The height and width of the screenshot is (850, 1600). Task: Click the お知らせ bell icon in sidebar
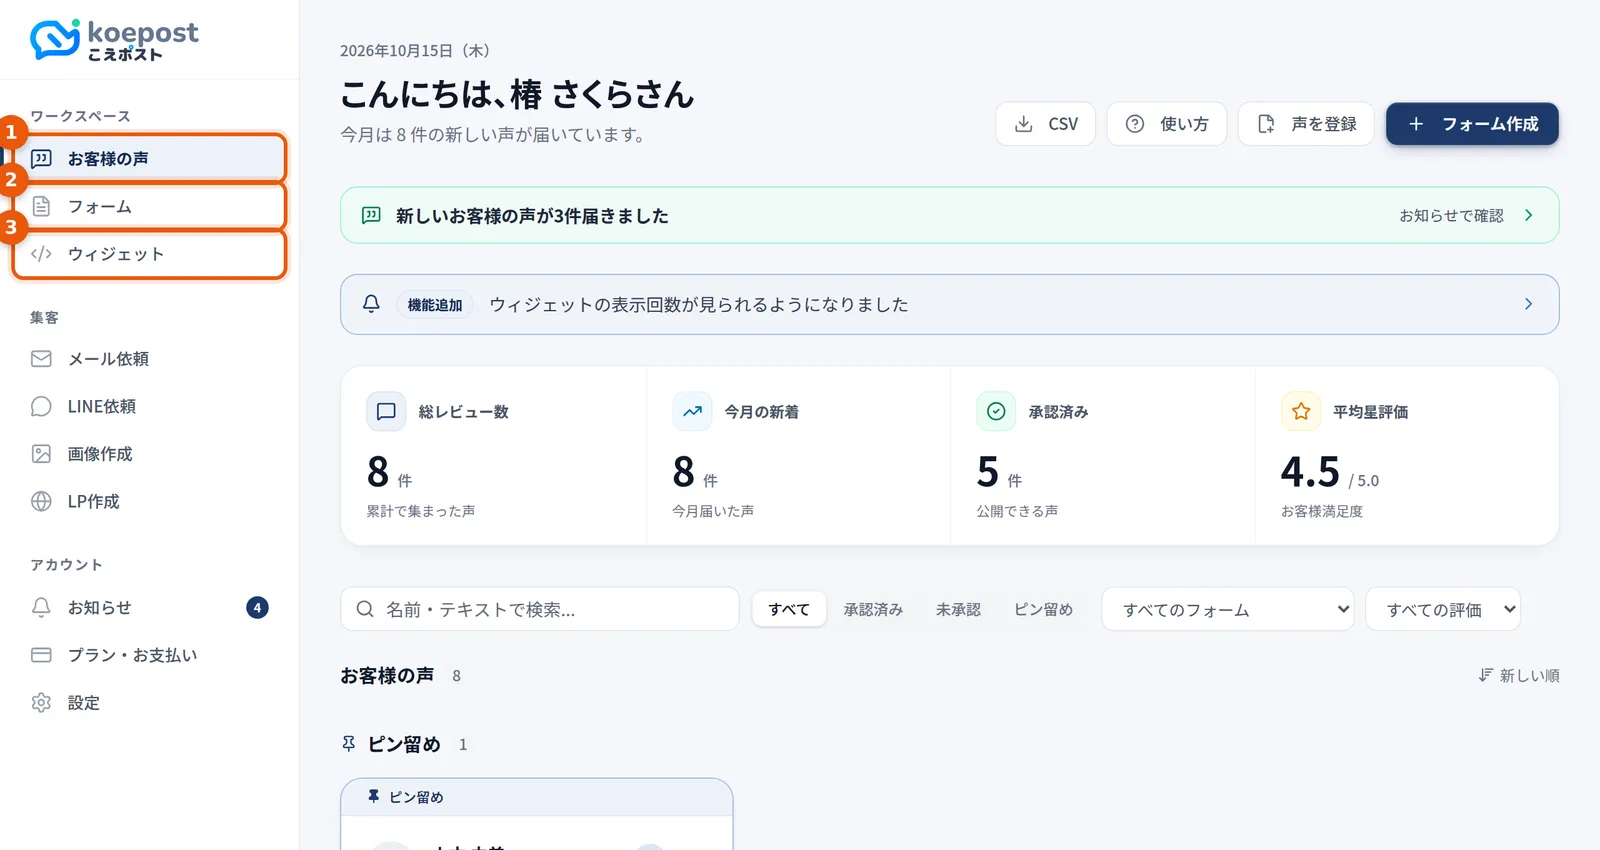click(41, 607)
